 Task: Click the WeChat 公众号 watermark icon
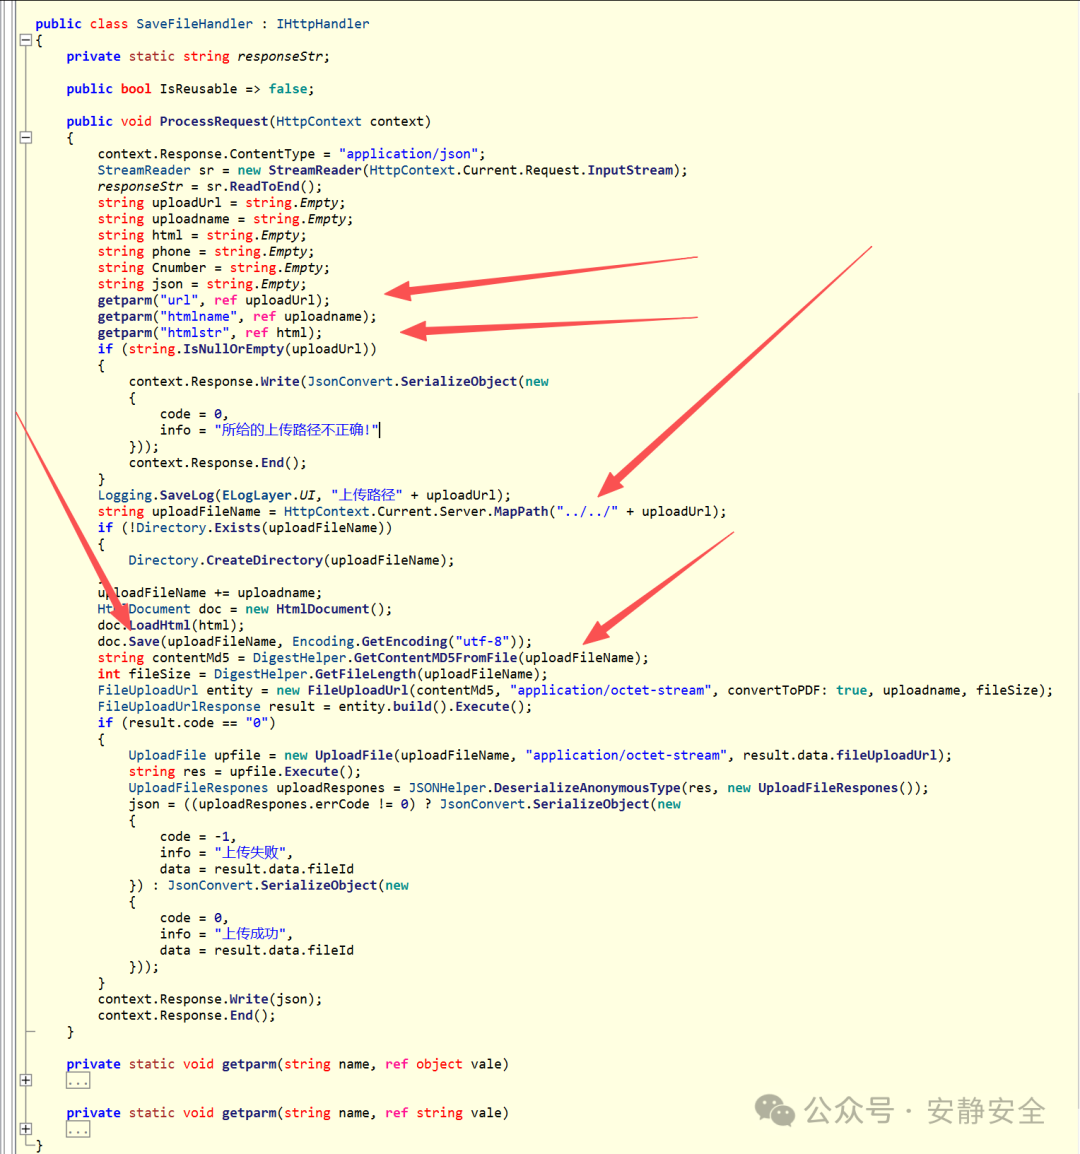pos(775,1112)
